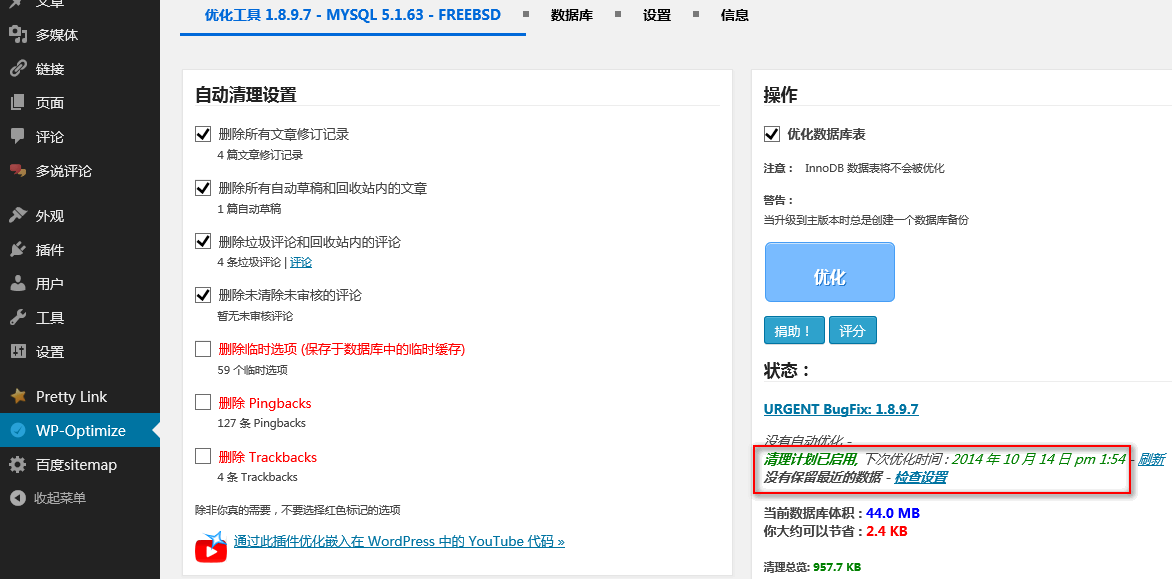The height and width of the screenshot is (579, 1172).
Task: Click the 2.4 KB savings value
Action: click(887, 531)
